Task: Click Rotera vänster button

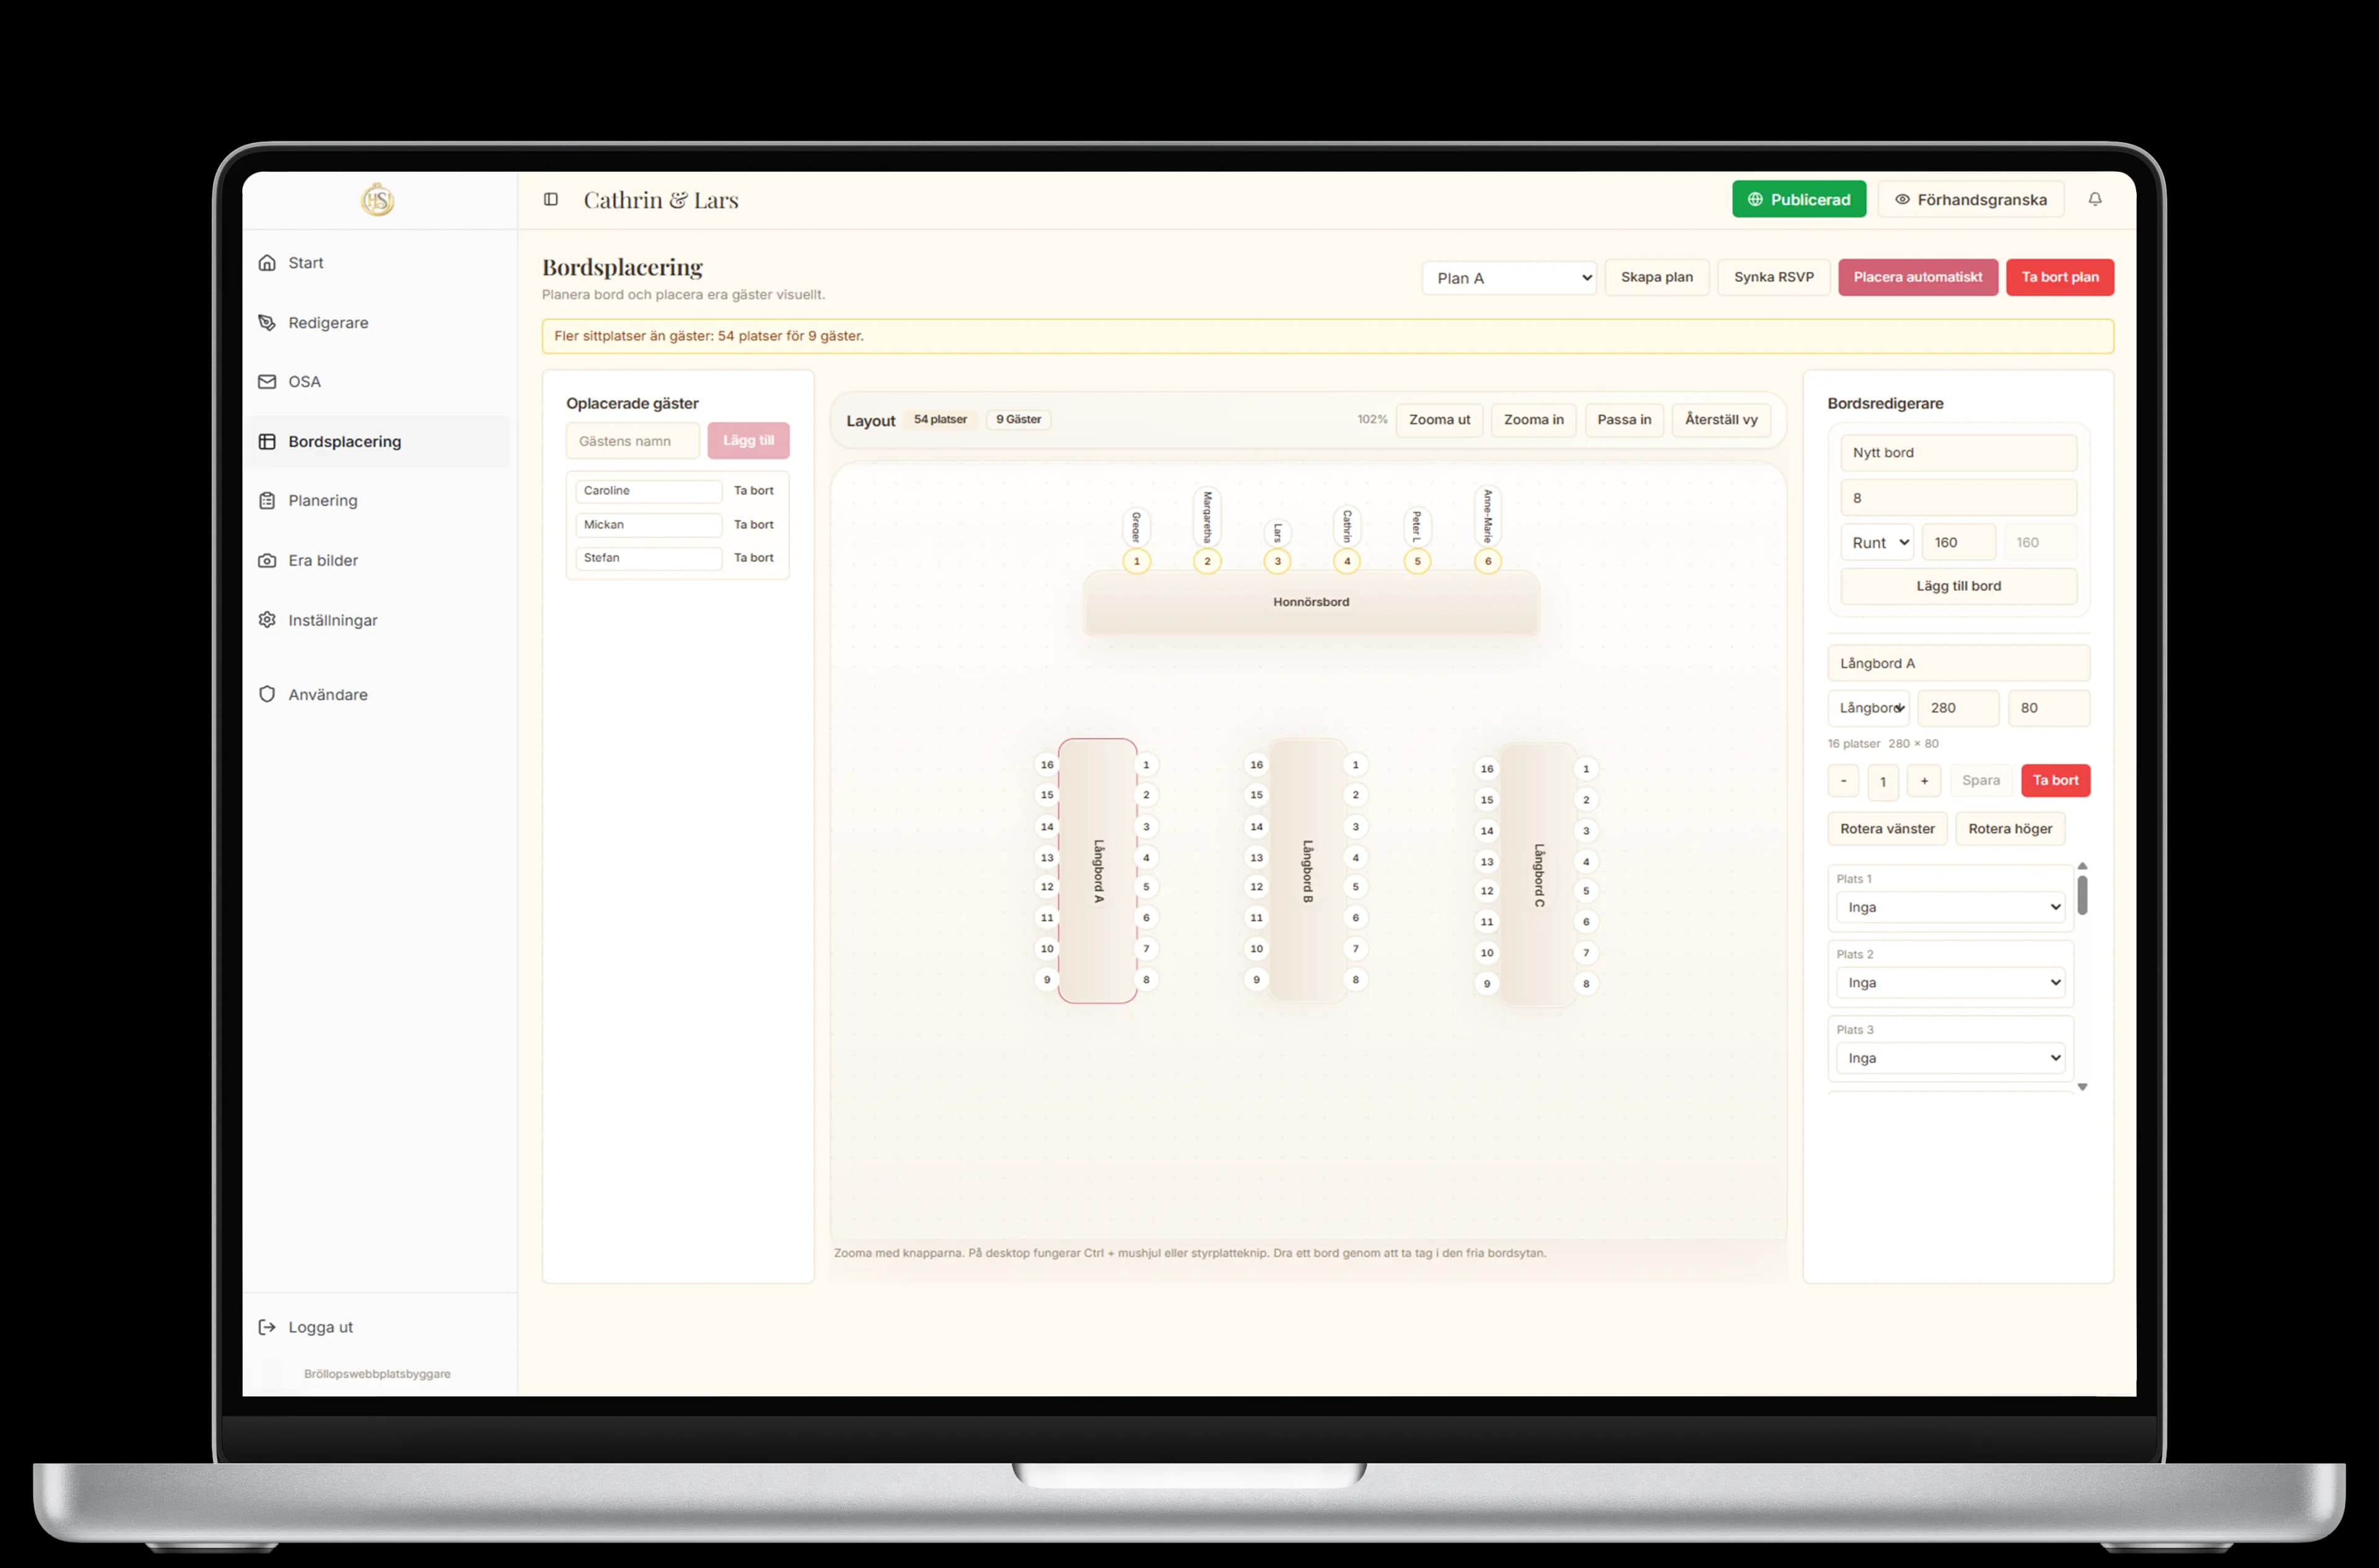Action: pos(1887,829)
